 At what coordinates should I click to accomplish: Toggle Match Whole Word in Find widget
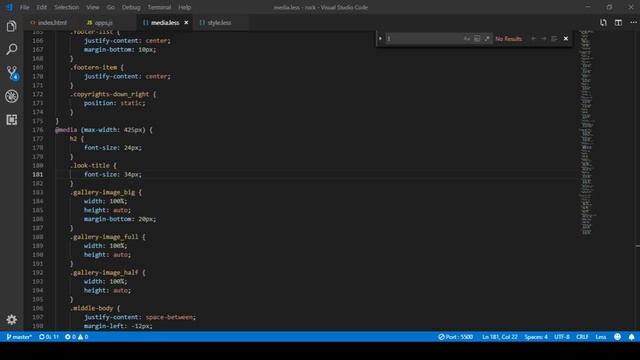click(x=477, y=38)
